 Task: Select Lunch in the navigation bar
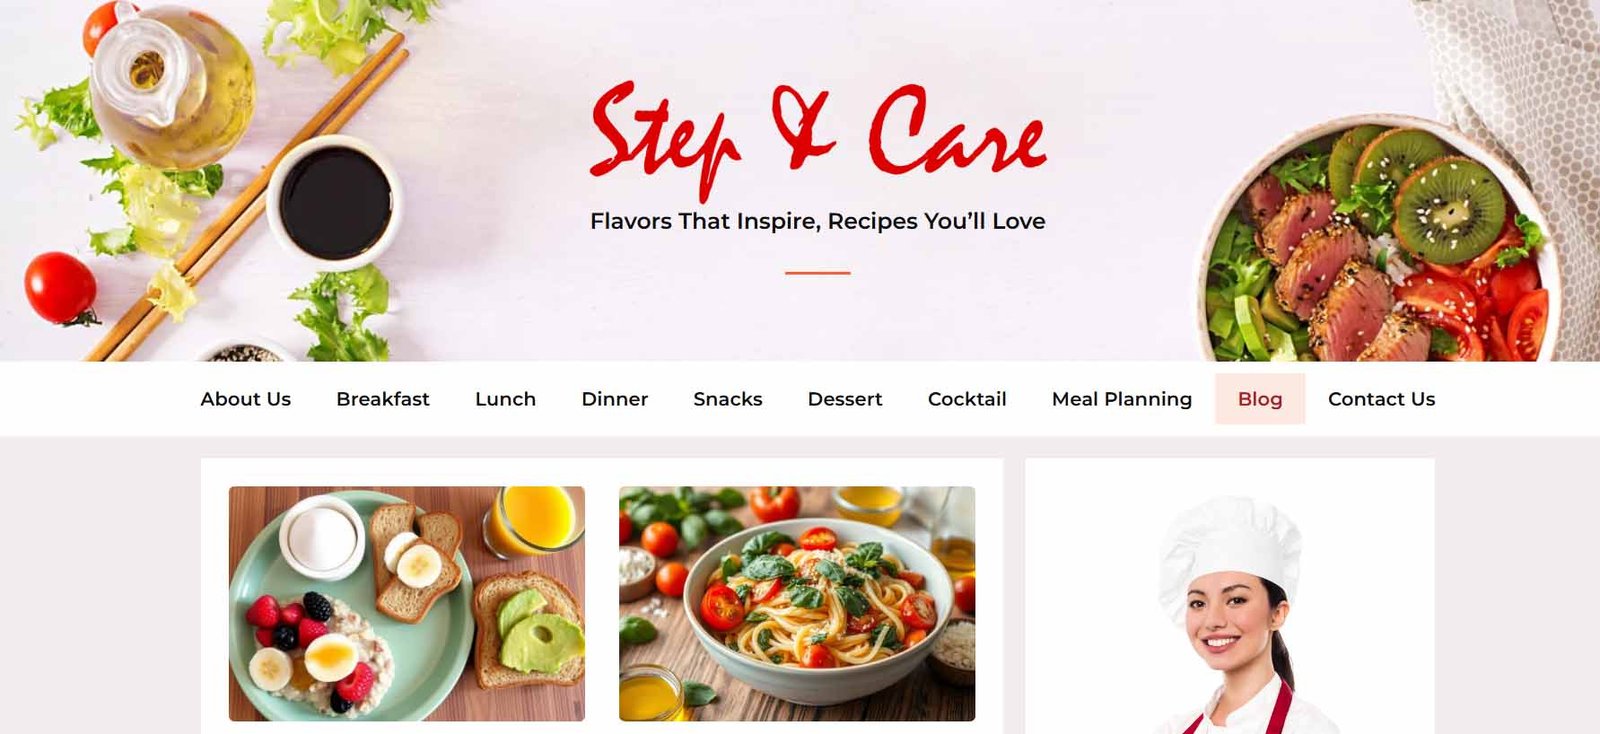(x=505, y=399)
